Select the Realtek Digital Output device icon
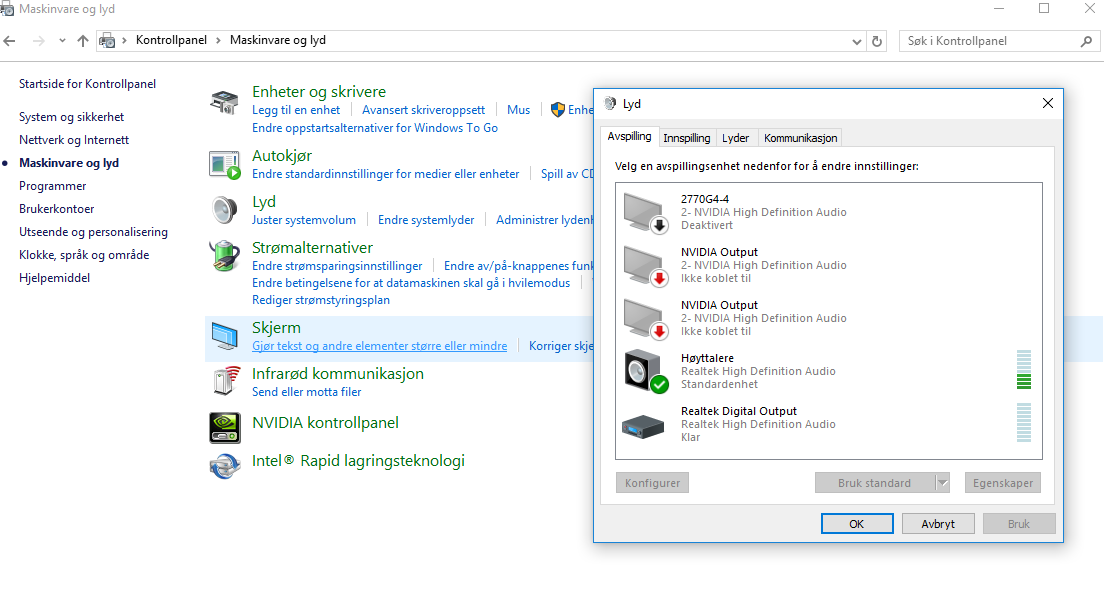The height and width of the screenshot is (610, 1104). (x=643, y=426)
